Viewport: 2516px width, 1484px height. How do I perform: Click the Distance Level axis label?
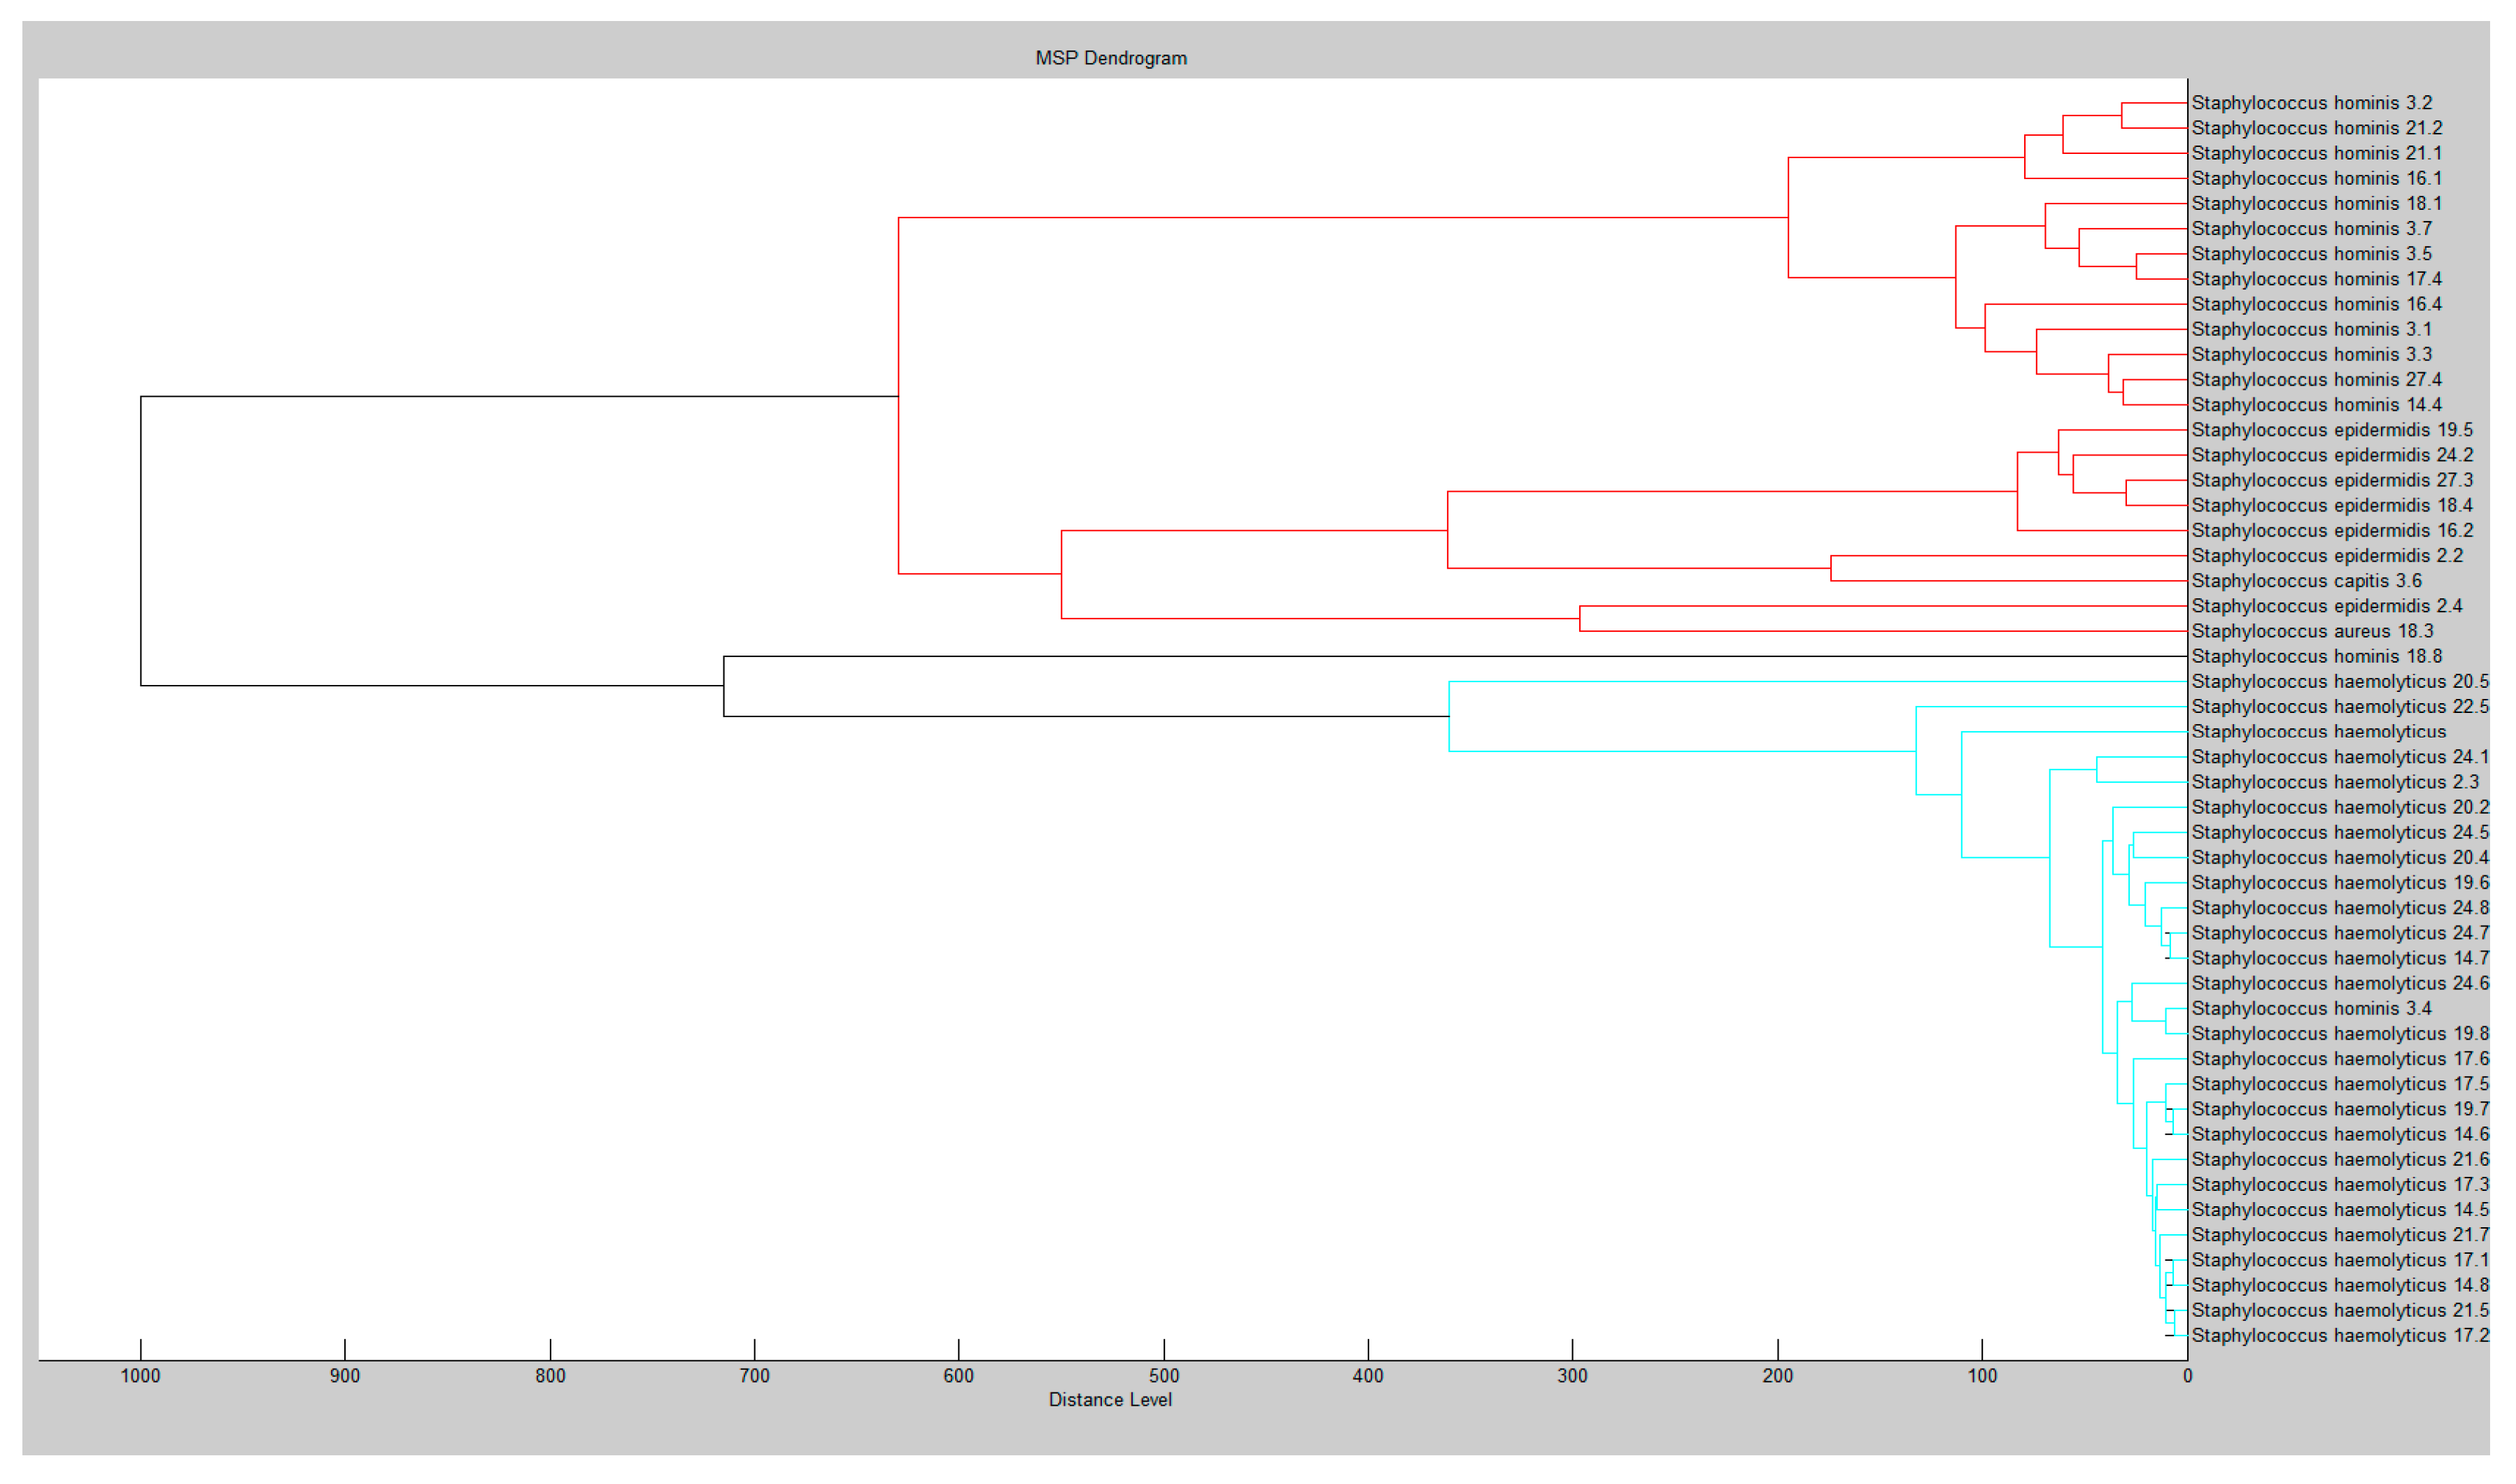click(1110, 1400)
